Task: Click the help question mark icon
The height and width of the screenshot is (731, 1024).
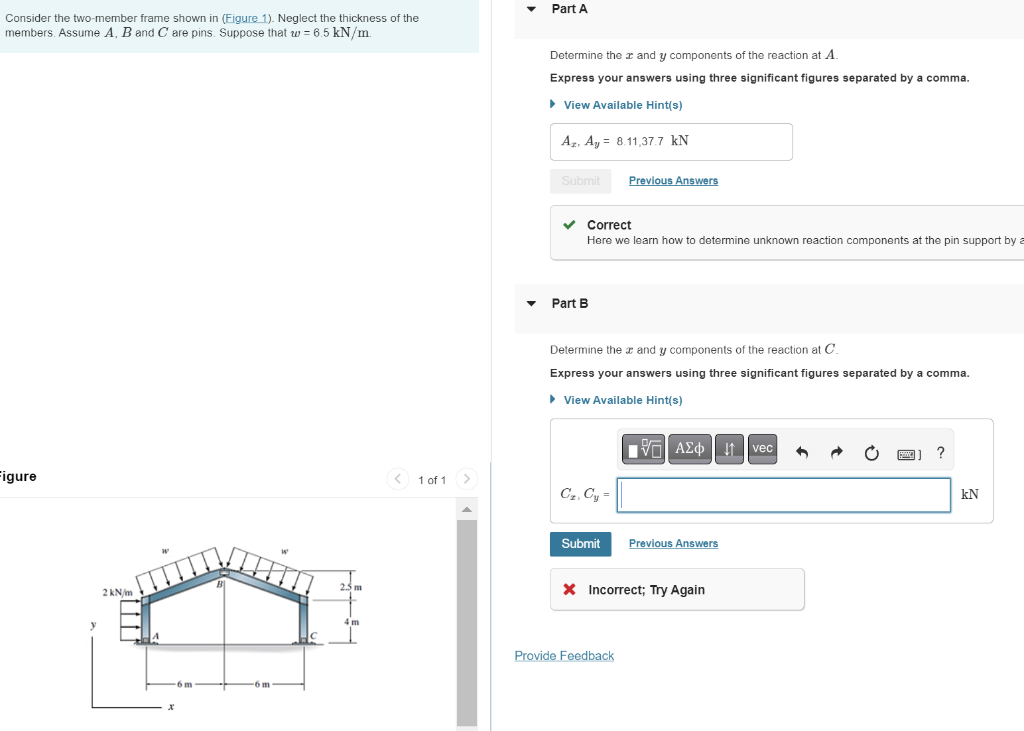Action: pyautogui.click(x=940, y=452)
